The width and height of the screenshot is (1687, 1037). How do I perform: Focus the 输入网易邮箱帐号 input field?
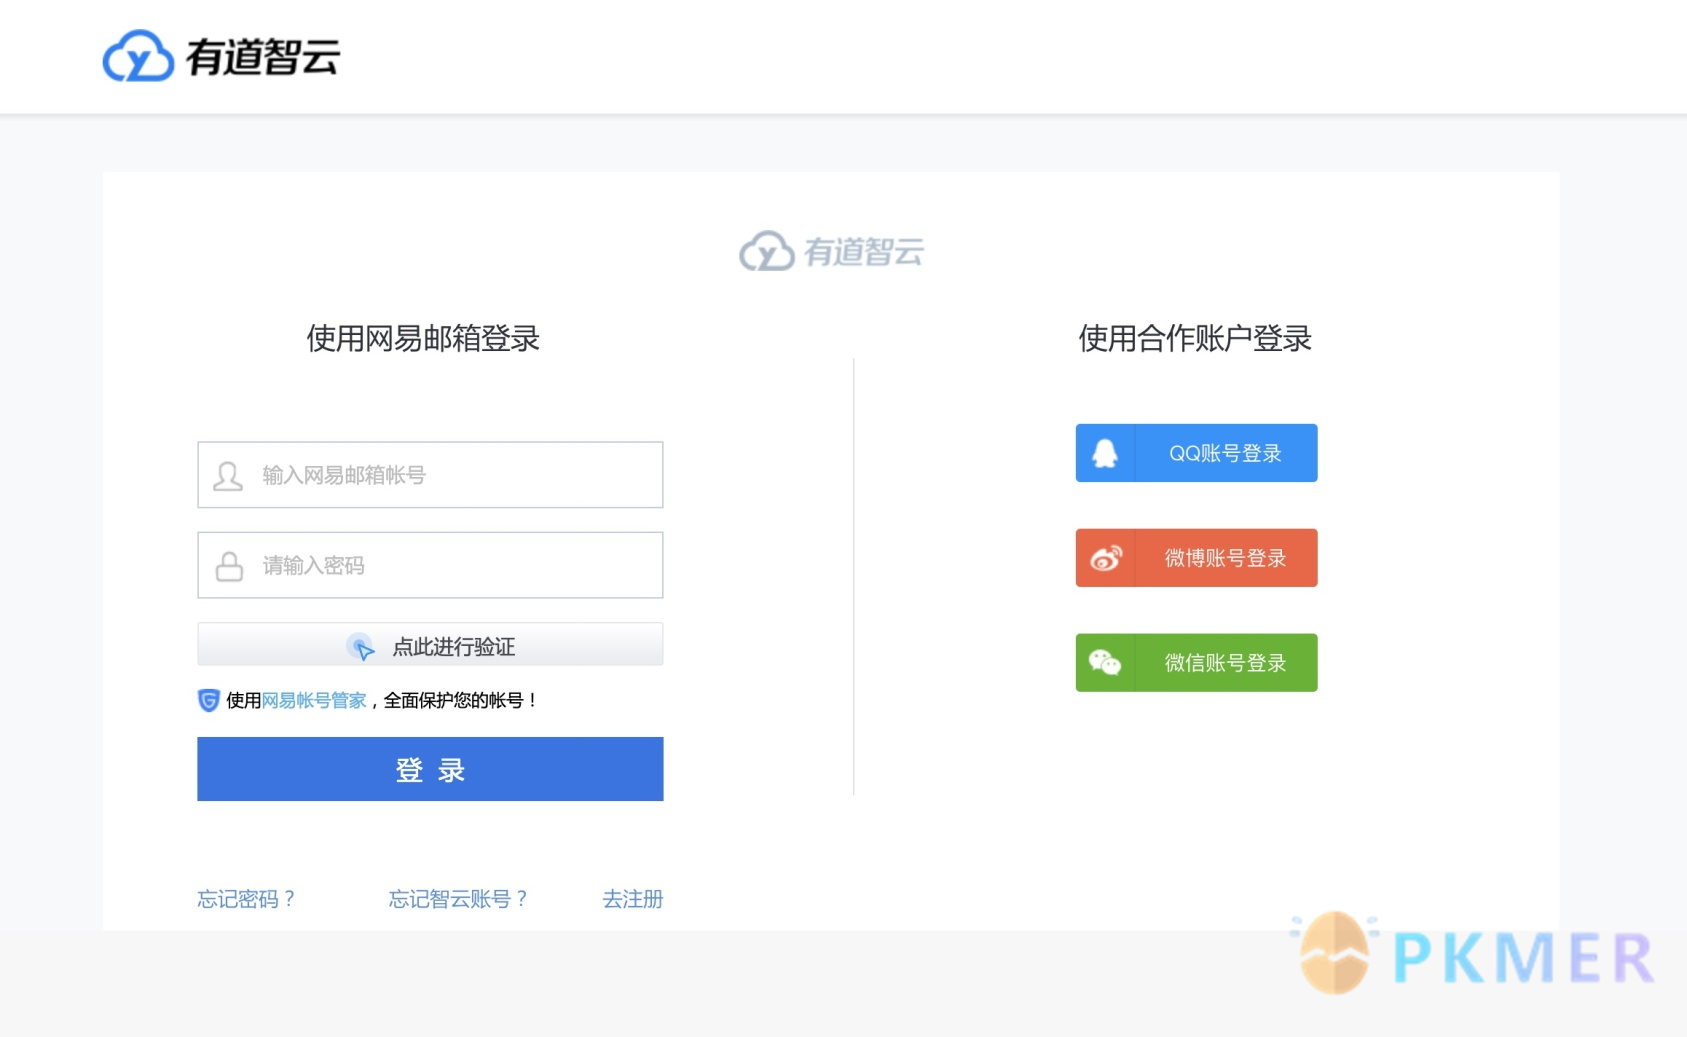pyautogui.click(x=430, y=475)
